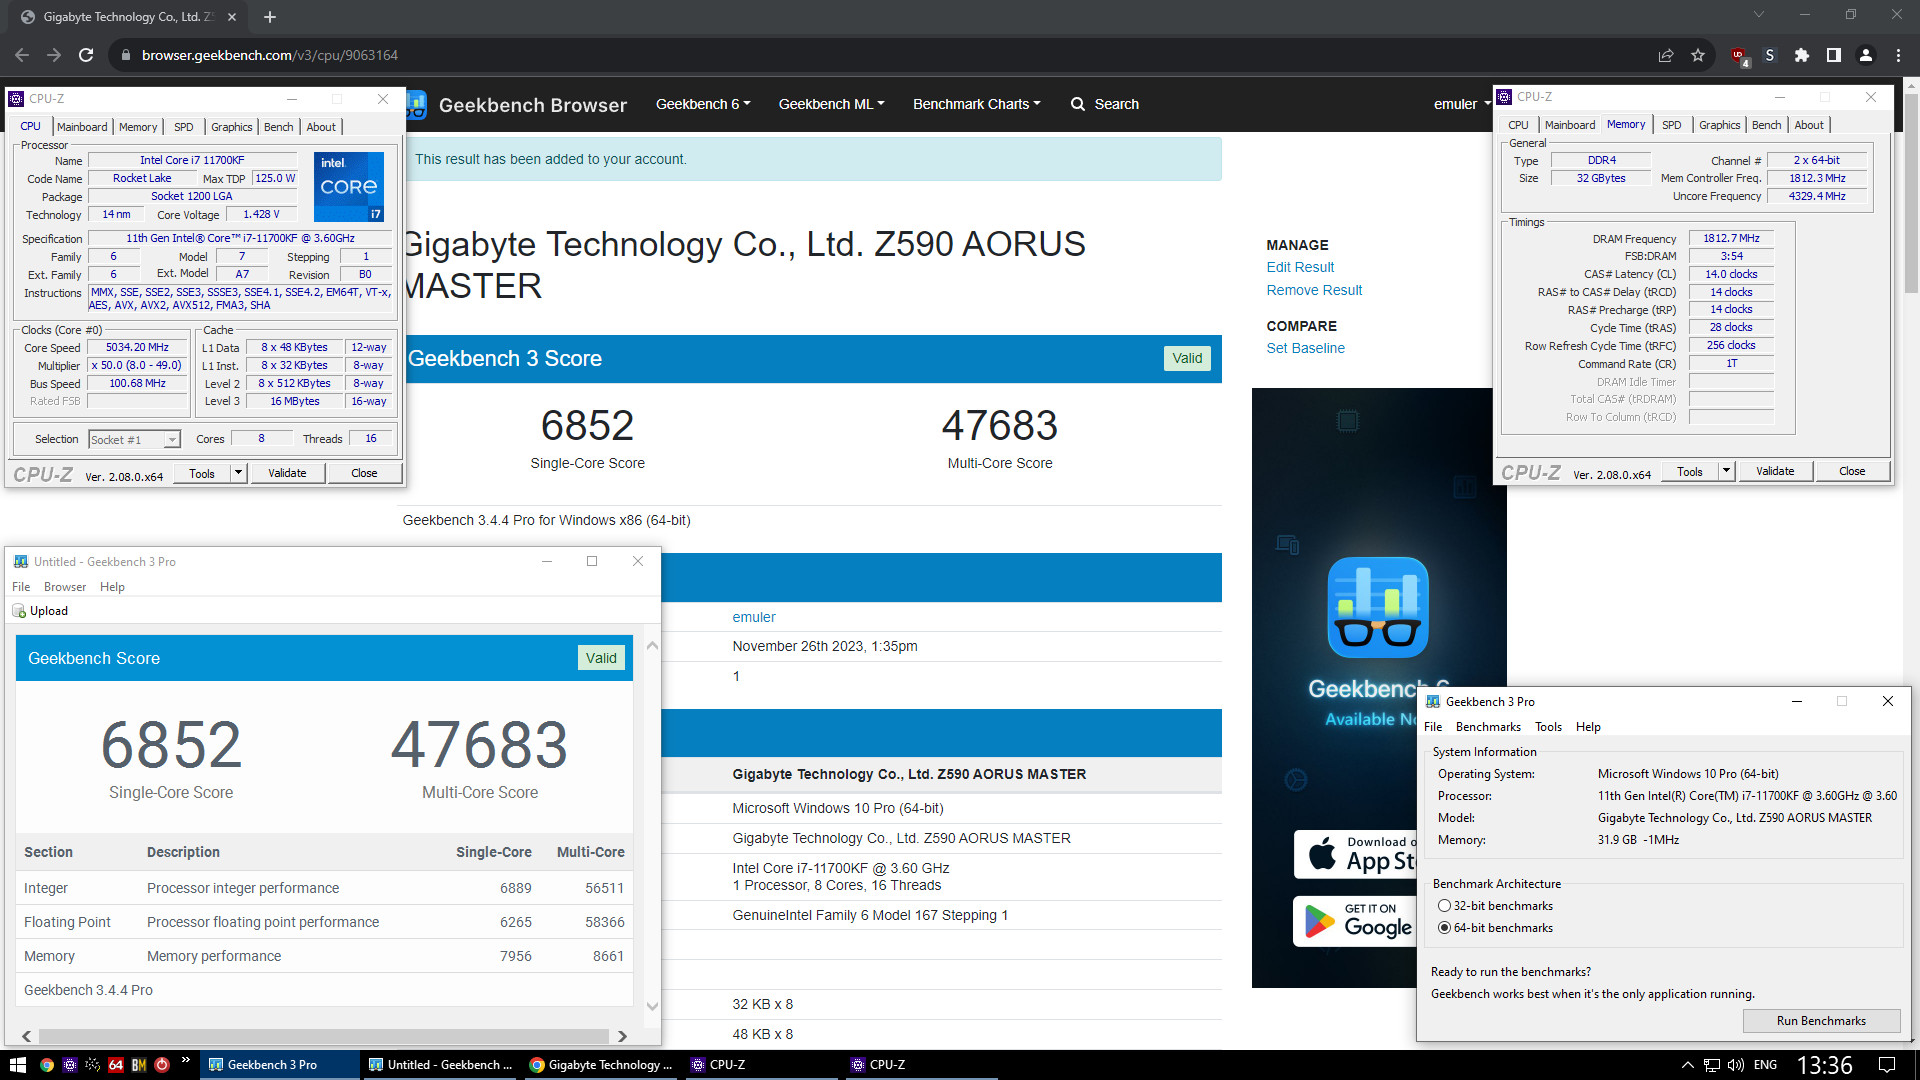Click the purple CPU-Z quick launch icon
The height and width of the screenshot is (1080, 1920).
point(69,1065)
